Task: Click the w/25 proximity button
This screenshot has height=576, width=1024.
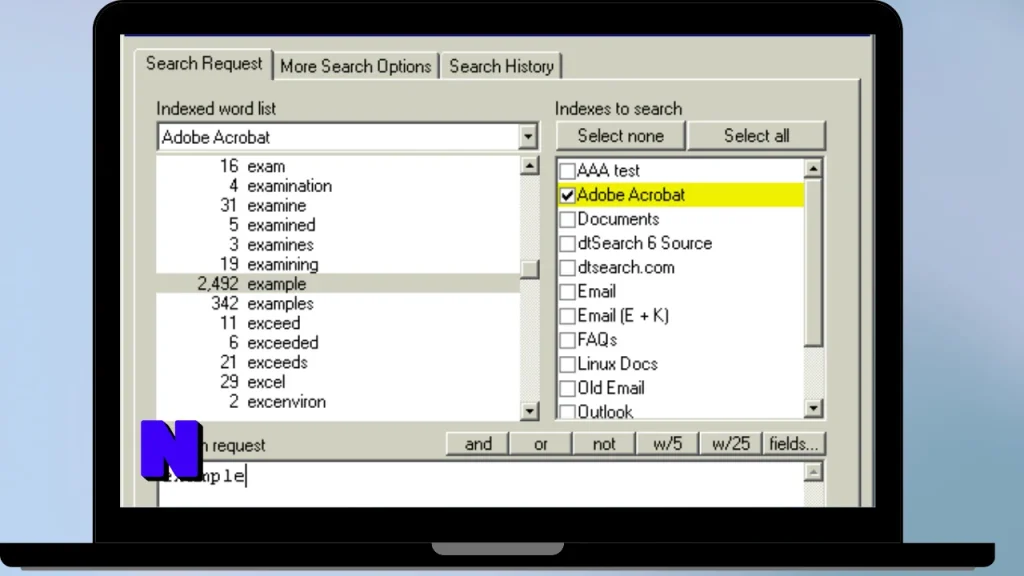Action: [730, 444]
